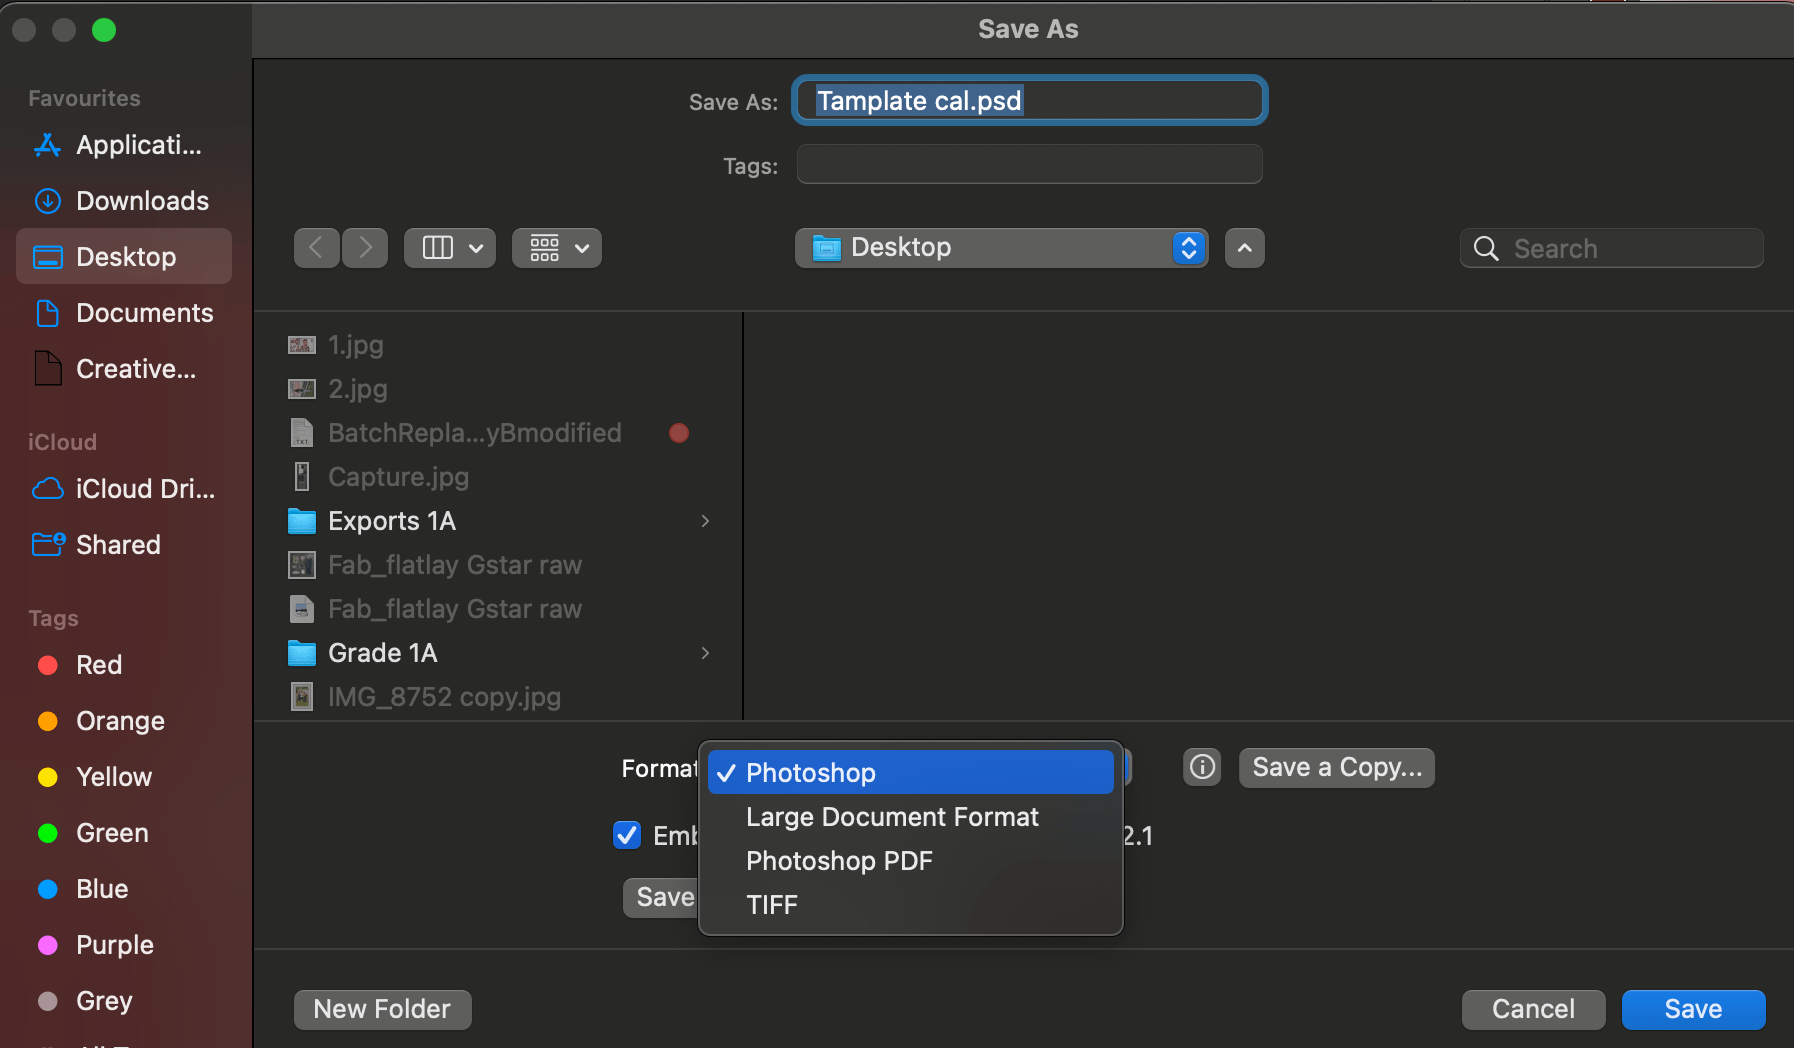Click the forward navigation arrow
The image size is (1794, 1048).
364,247
